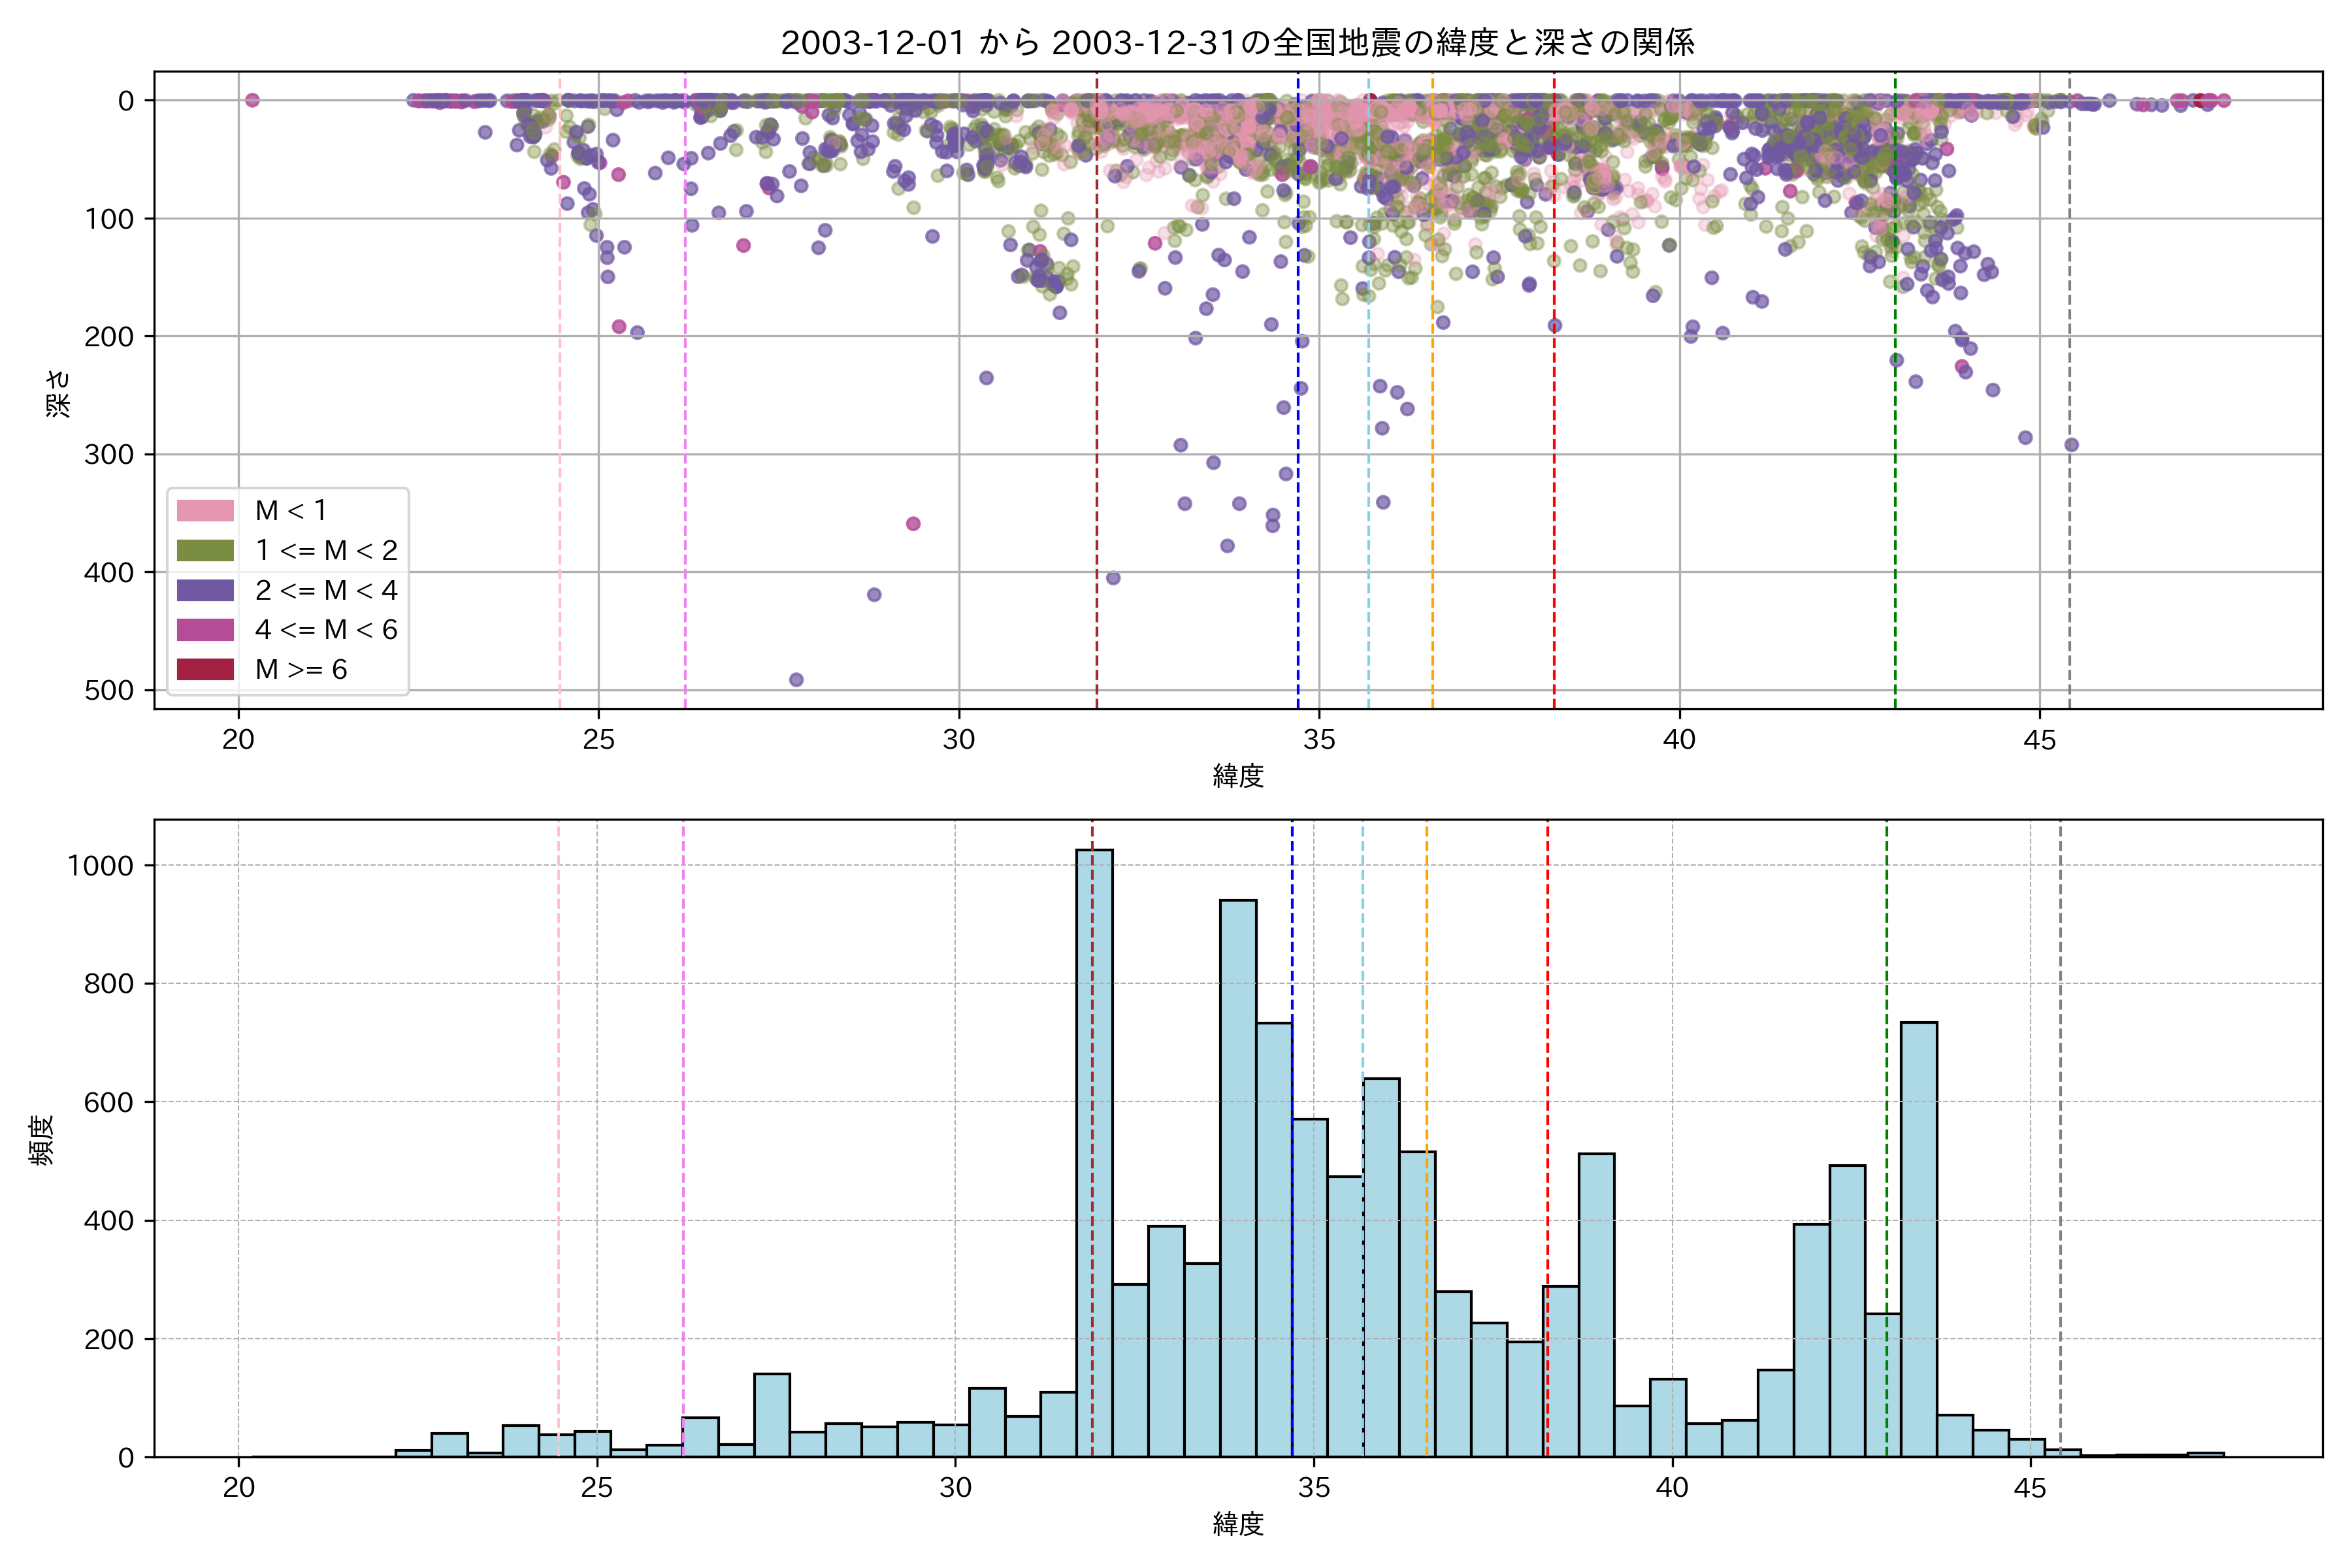Click the green 1 <= M < 2 swatch
This screenshot has height=1568, width=2352.
205,551
